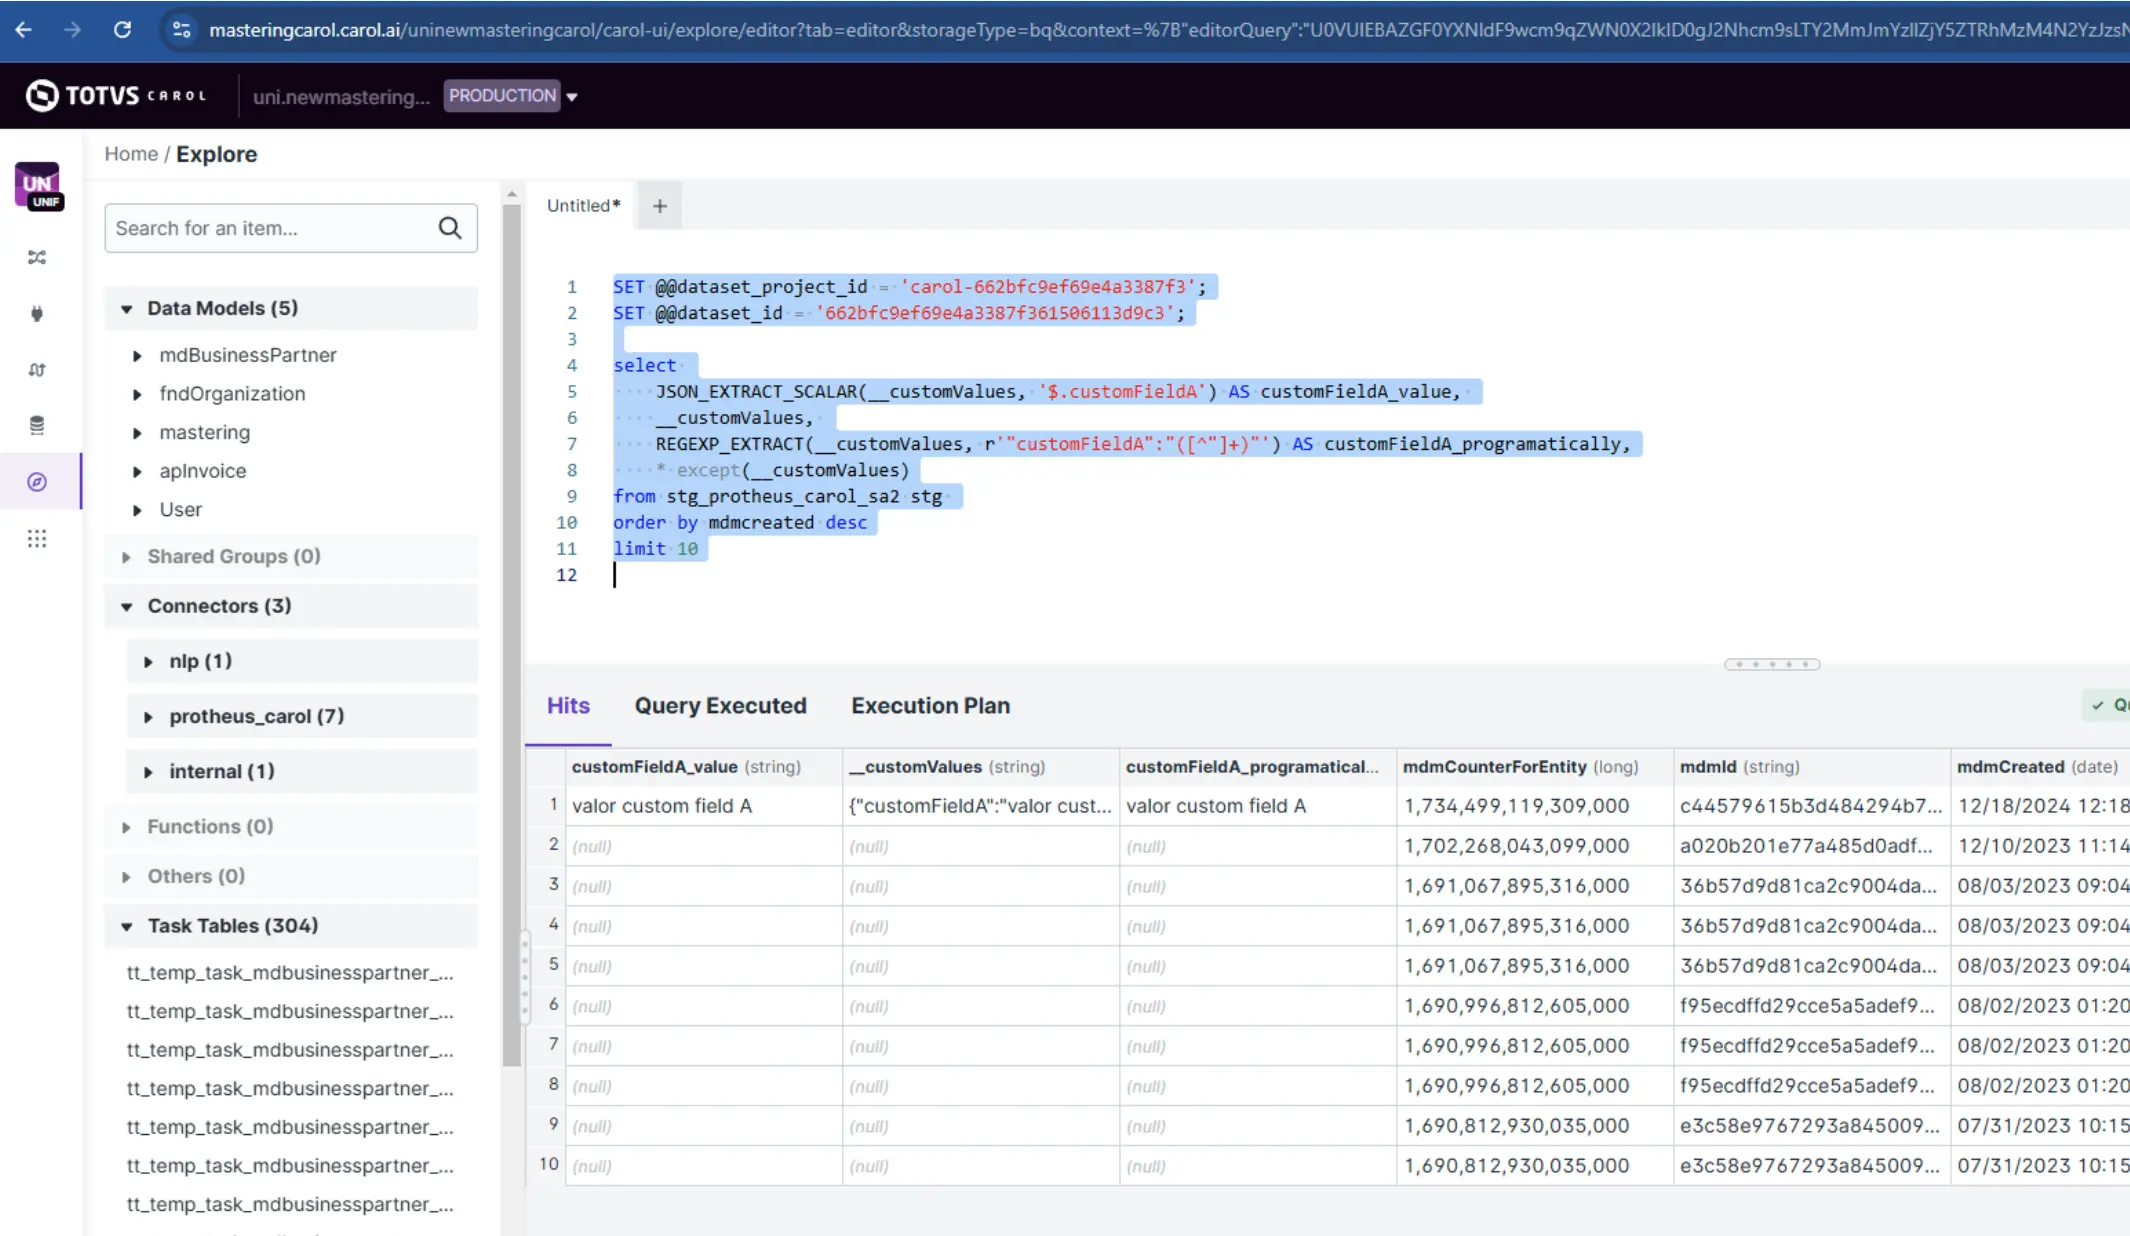Image resolution: width=2130 pixels, height=1236 pixels.
Task: Expand the mdBusinessPartner data model
Action: 137,355
